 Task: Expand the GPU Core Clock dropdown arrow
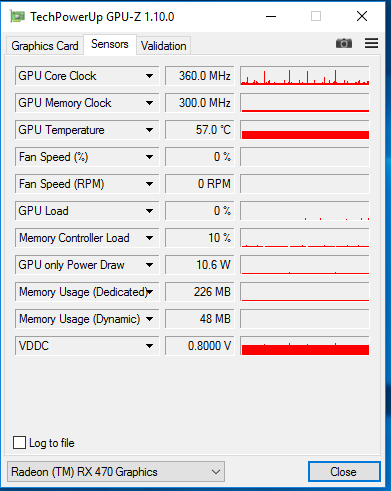[x=149, y=76]
